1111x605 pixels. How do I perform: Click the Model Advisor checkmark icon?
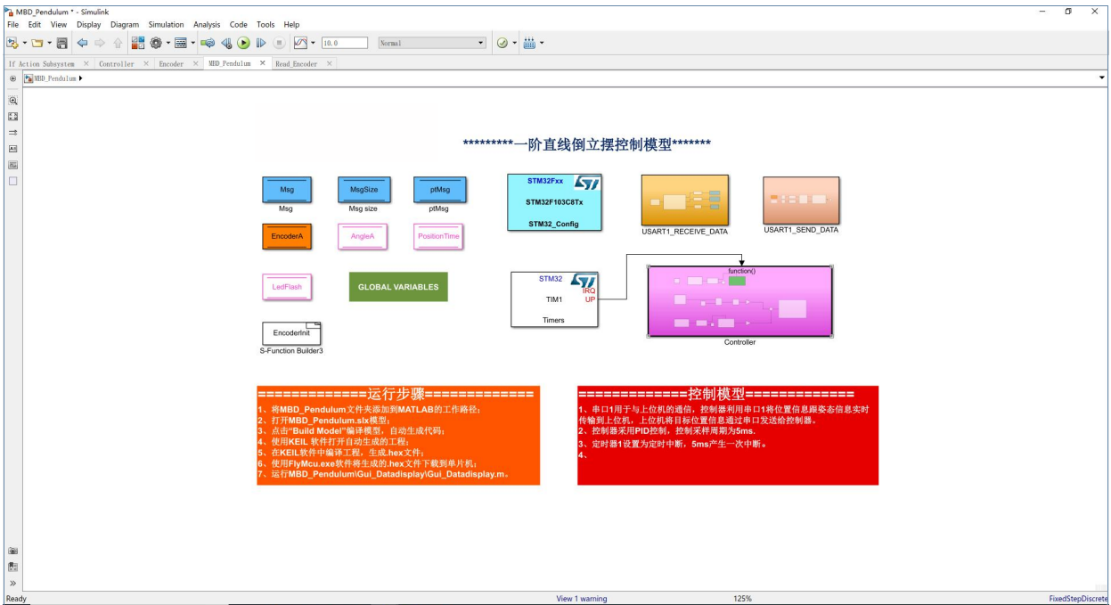point(502,43)
